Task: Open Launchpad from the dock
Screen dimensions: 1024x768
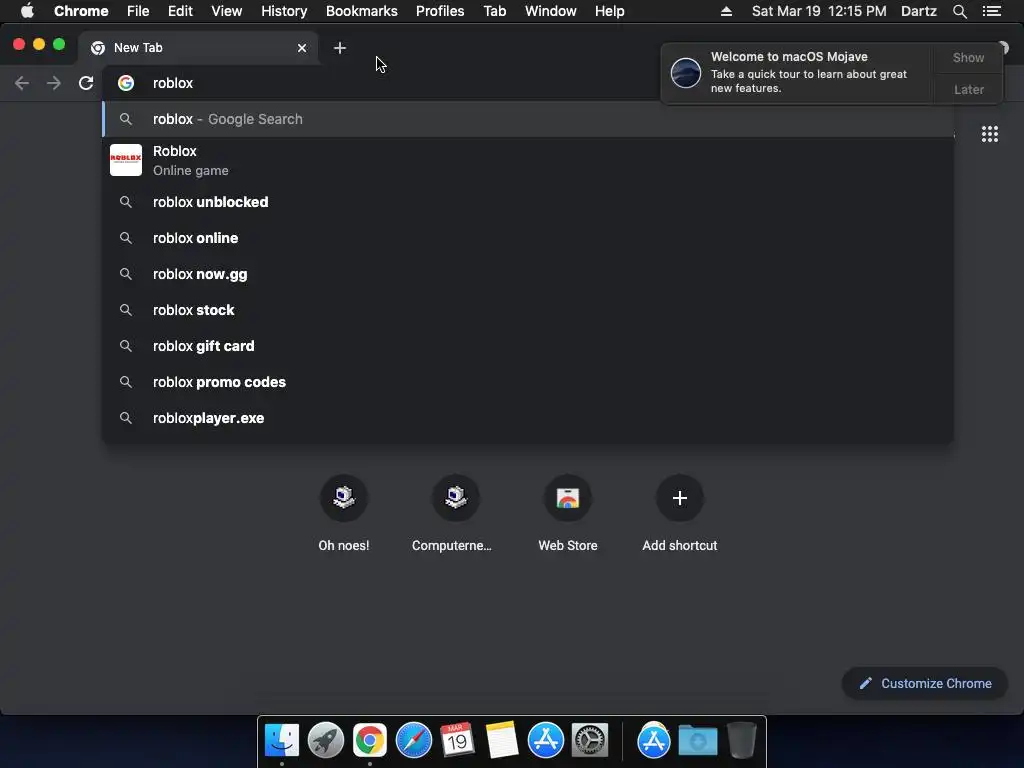Action: pos(325,740)
